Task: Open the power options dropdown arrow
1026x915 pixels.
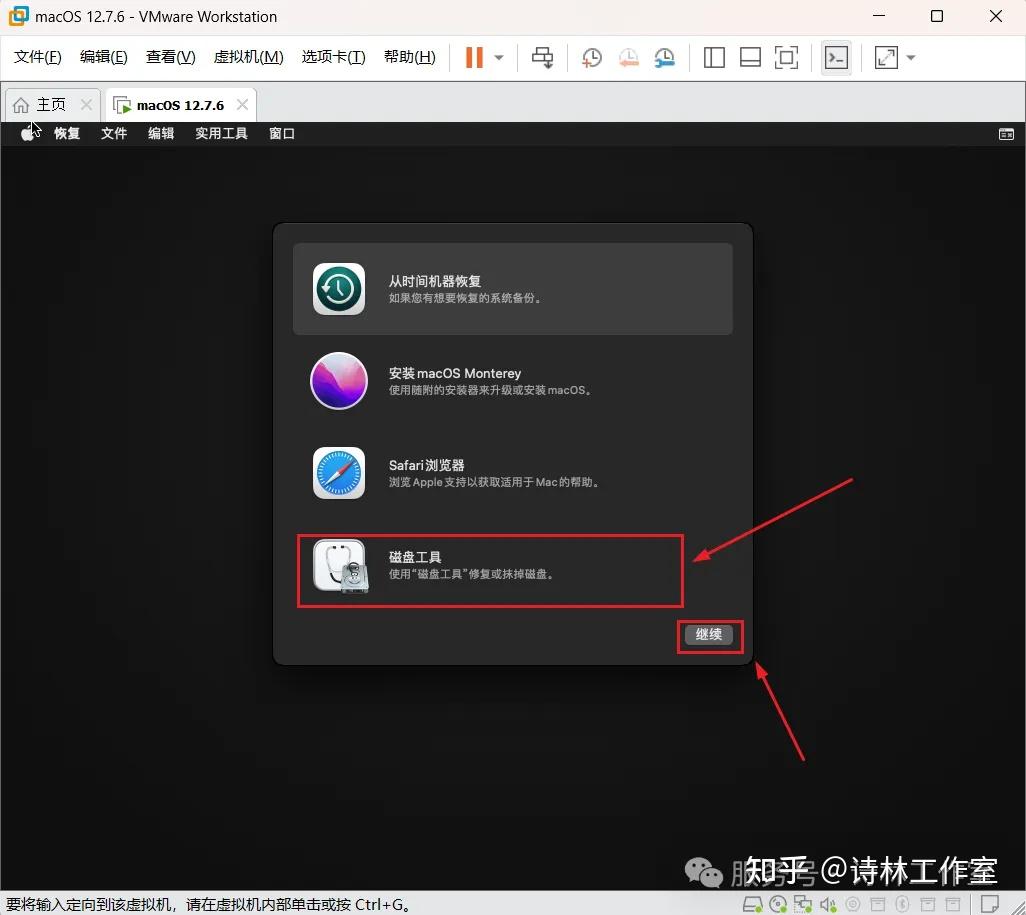Action: pyautogui.click(x=499, y=58)
